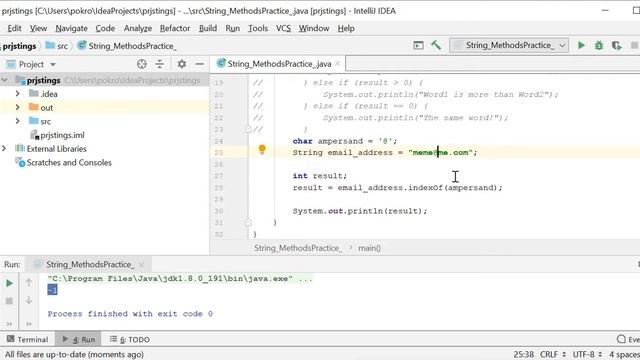640x360 pixels.
Task: Toggle code fold marker at line 23
Action: click(x=248, y=129)
